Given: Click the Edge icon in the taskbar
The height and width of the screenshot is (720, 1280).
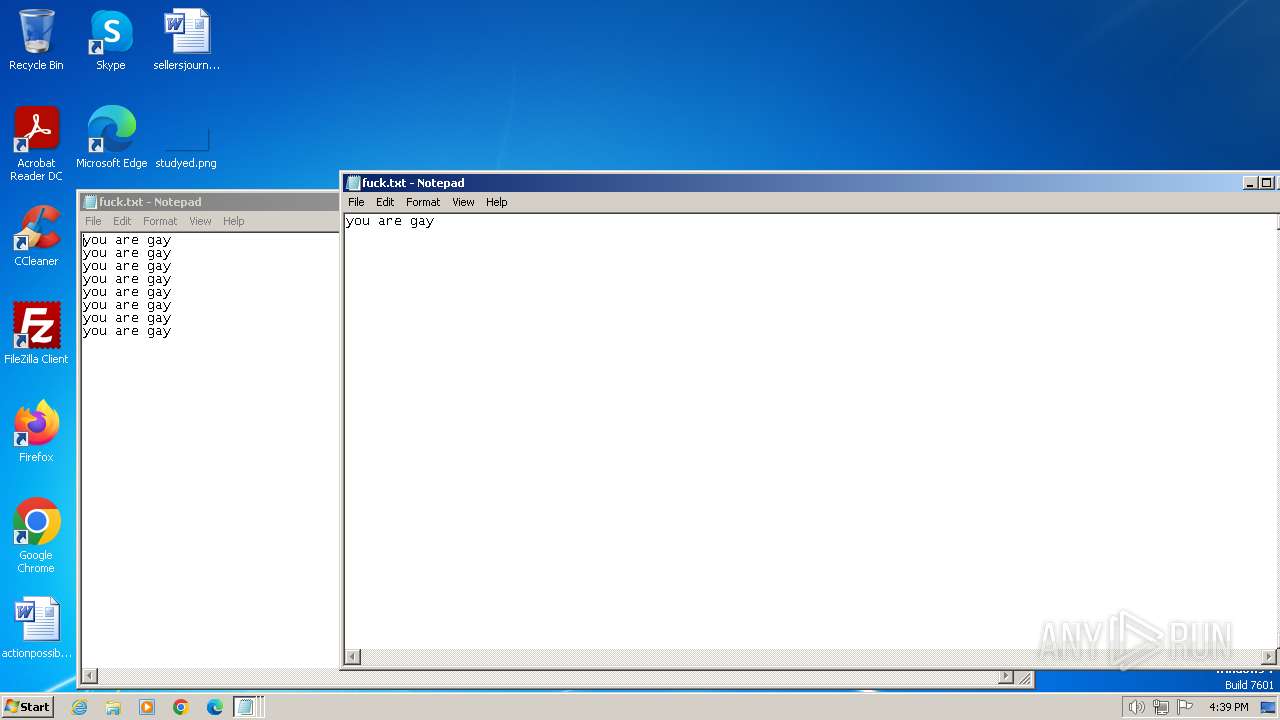Looking at the screenshot, I should (215, 707).
